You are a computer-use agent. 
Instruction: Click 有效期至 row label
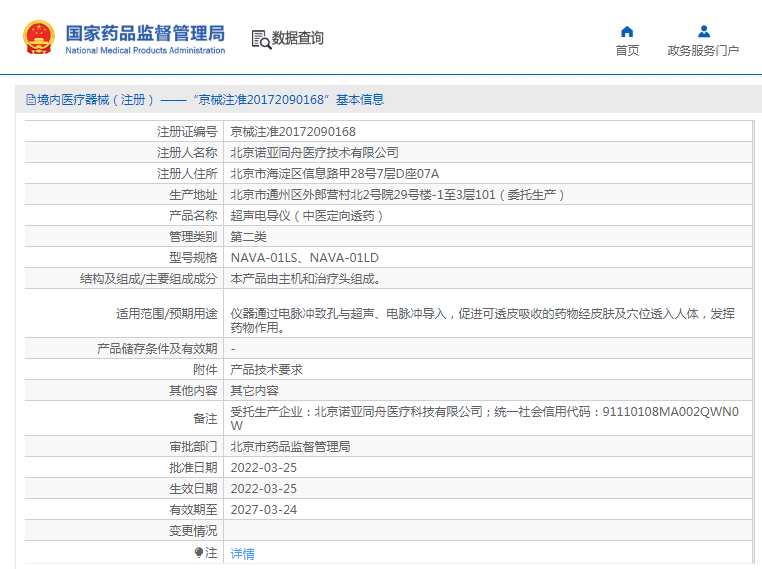(x=193, y=509)
